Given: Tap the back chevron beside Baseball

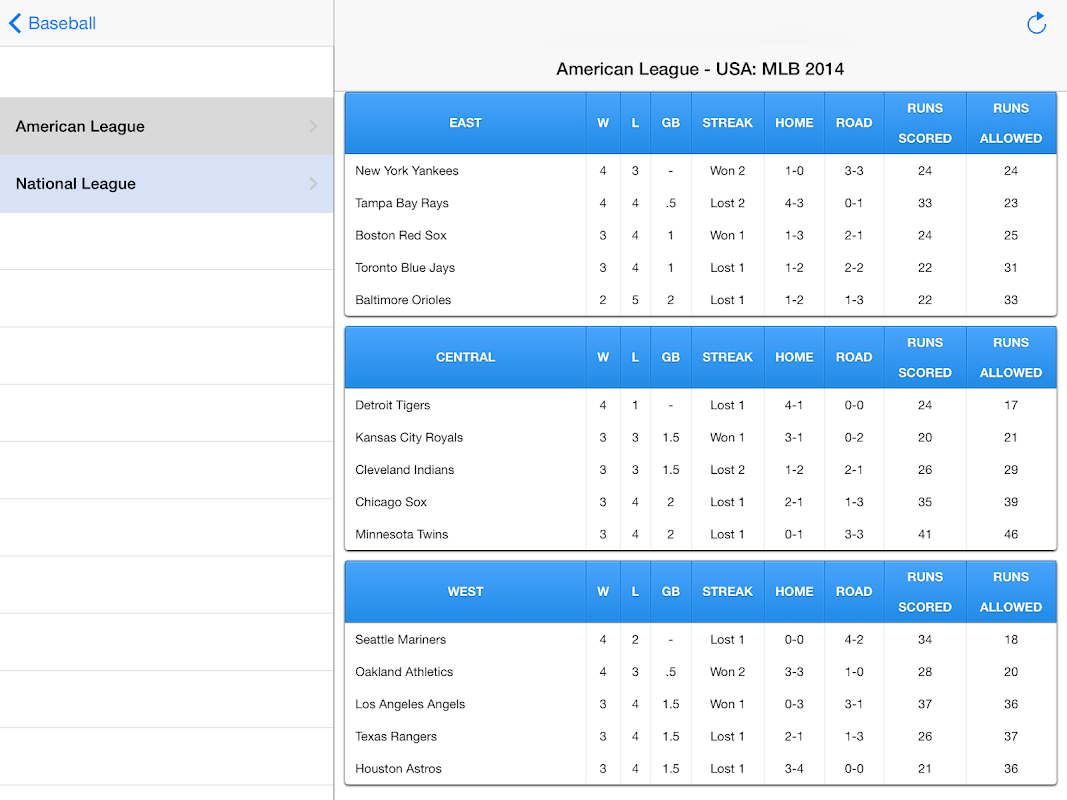Looking at the screenshot, I should (15, 23).
